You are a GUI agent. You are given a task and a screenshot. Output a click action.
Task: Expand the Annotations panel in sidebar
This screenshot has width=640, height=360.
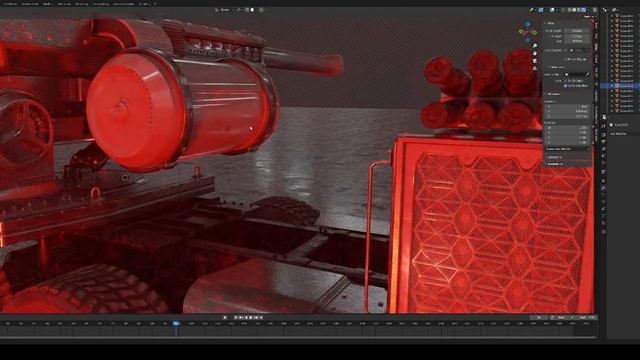coord(556,164)
